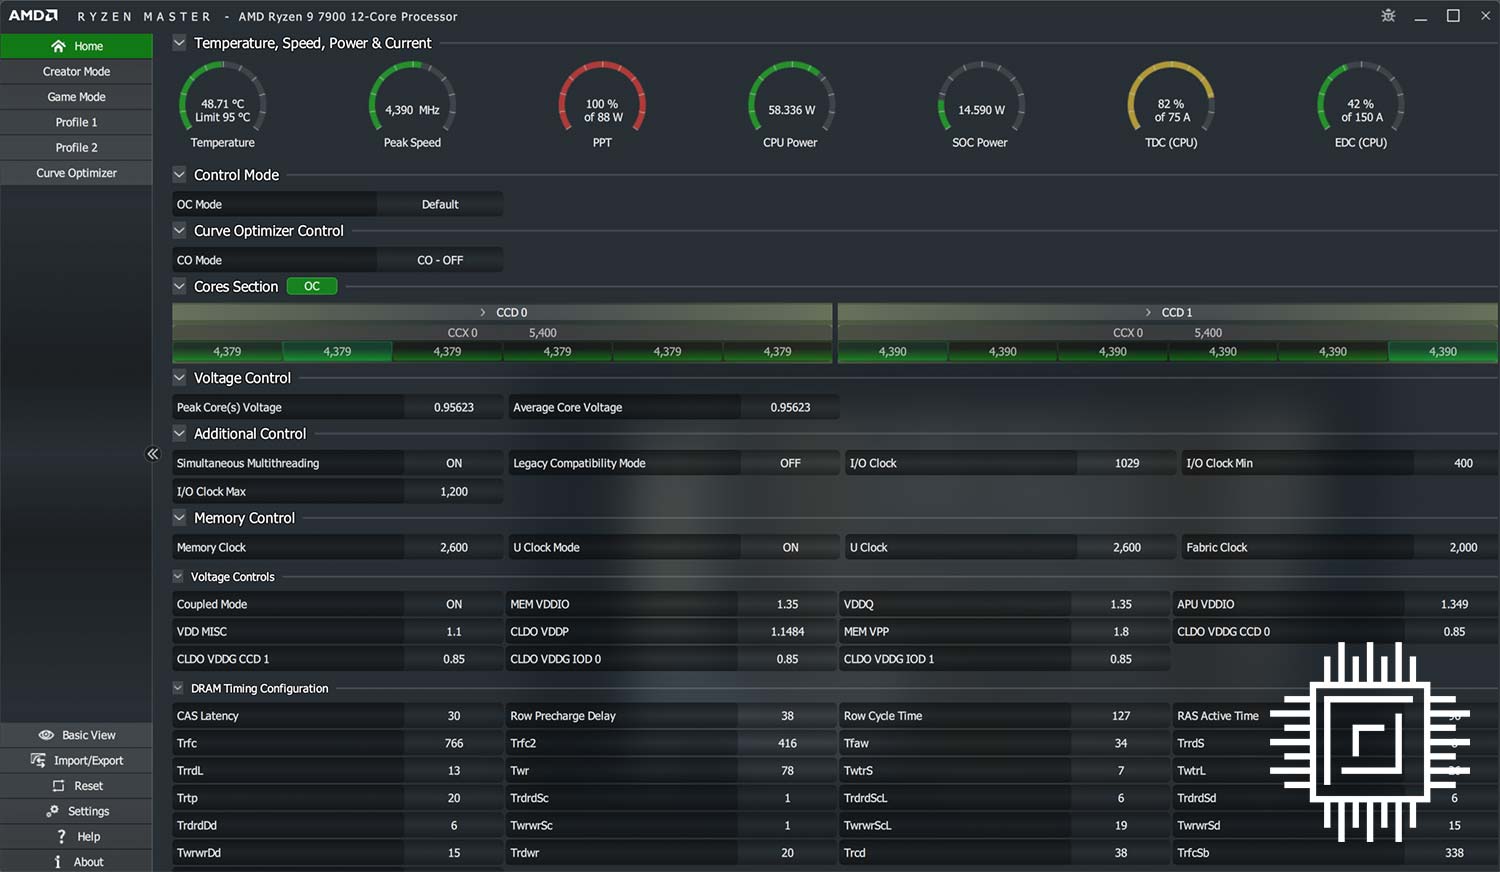This screenshot has height=872, width=1500.
Task: Collapse the DRAM Timing Configuration subsection
Action: (178, 688)
